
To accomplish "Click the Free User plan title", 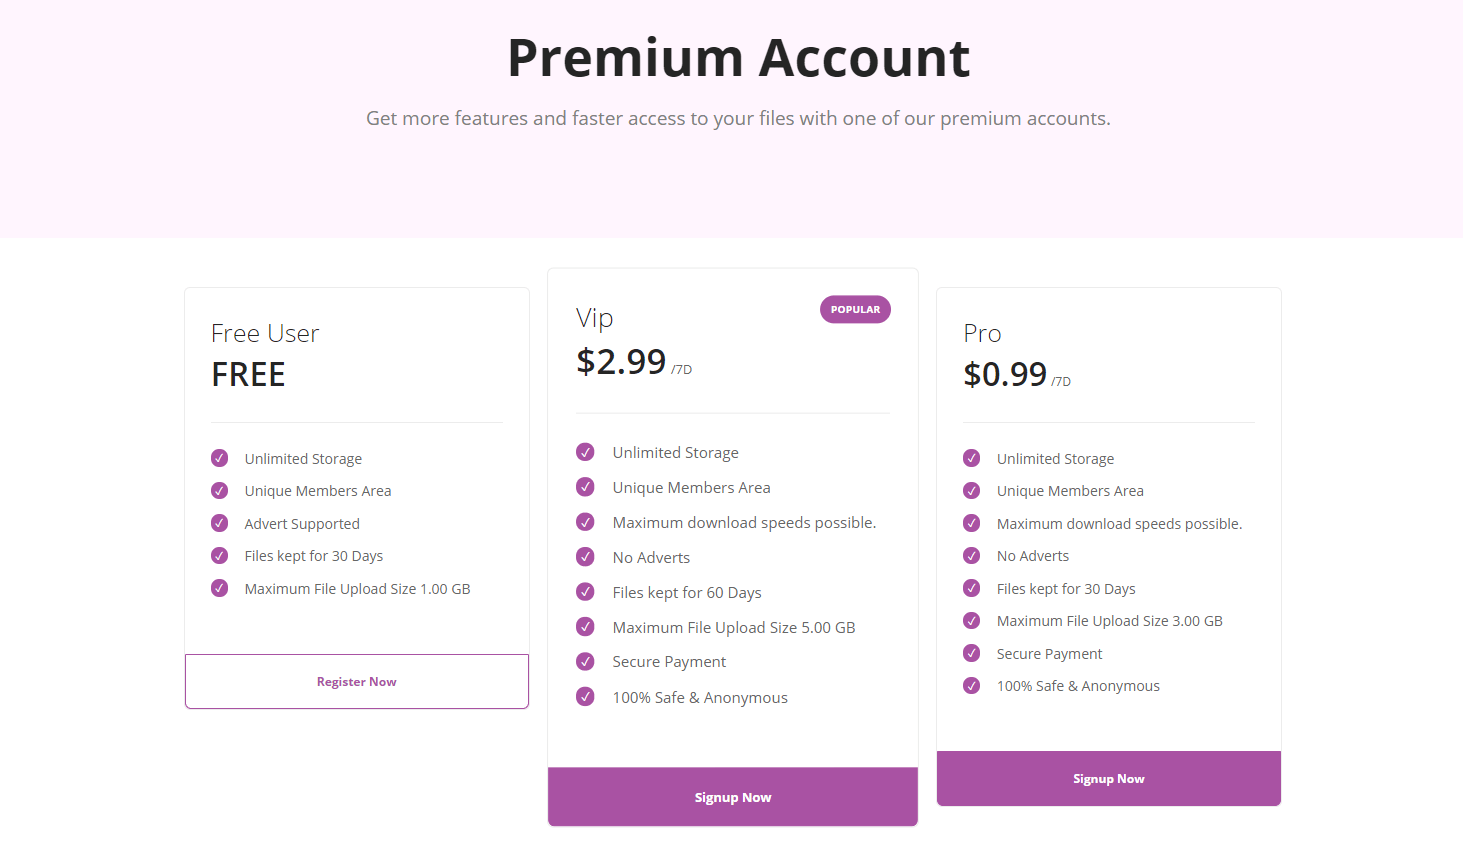I will click(265, 333).
